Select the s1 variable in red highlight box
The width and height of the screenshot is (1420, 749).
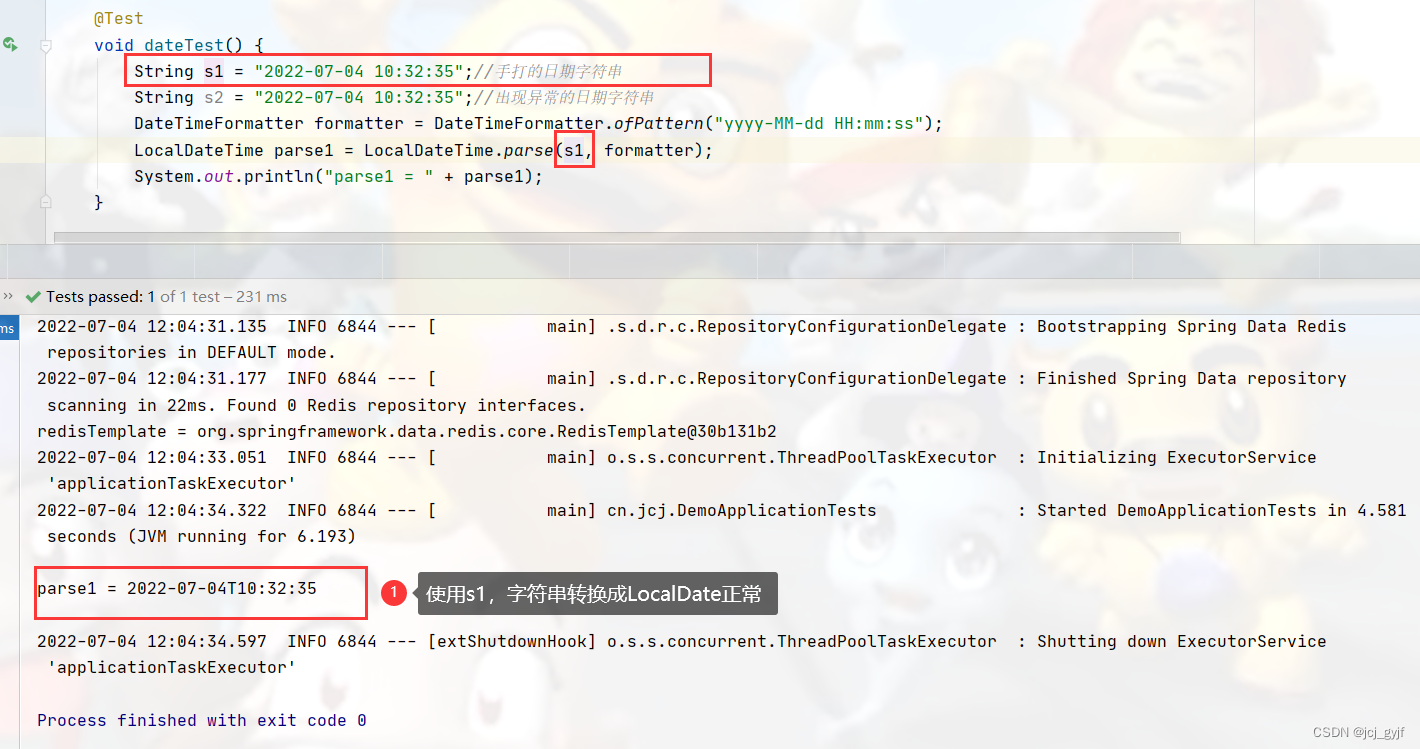click(x=574, y=149)
